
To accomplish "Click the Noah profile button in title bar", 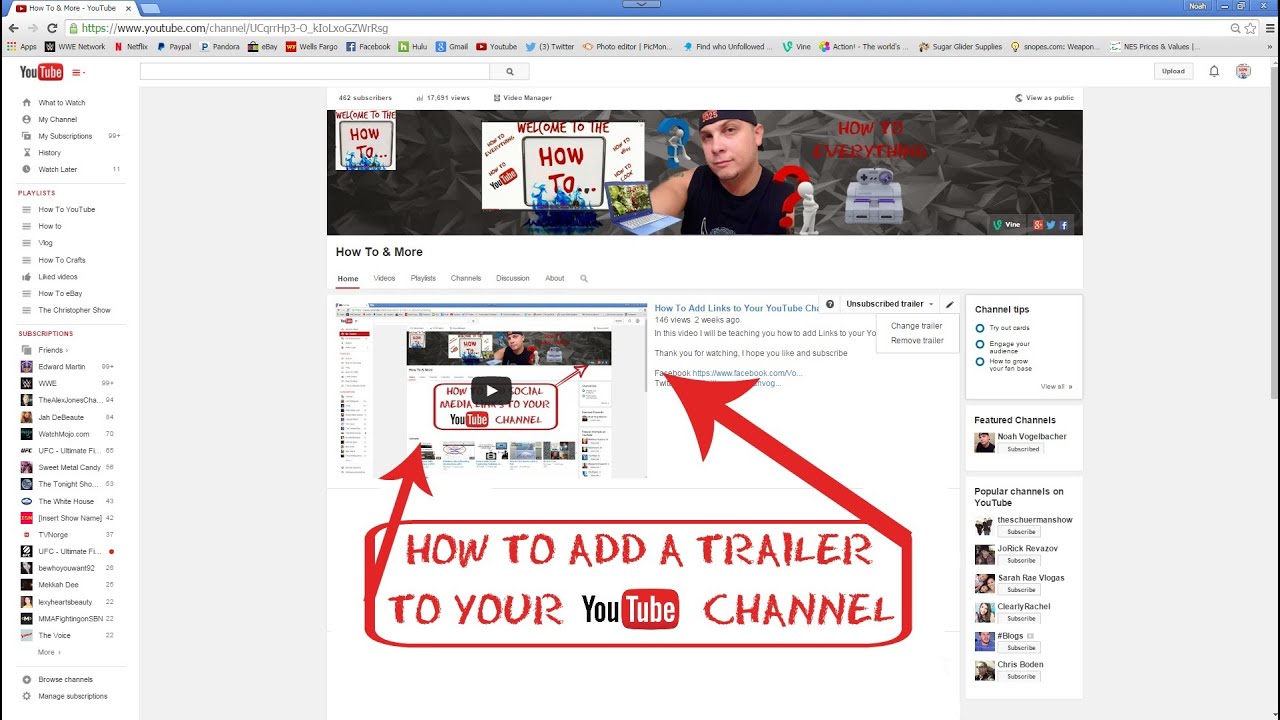I will click(x=1197, y=6).
